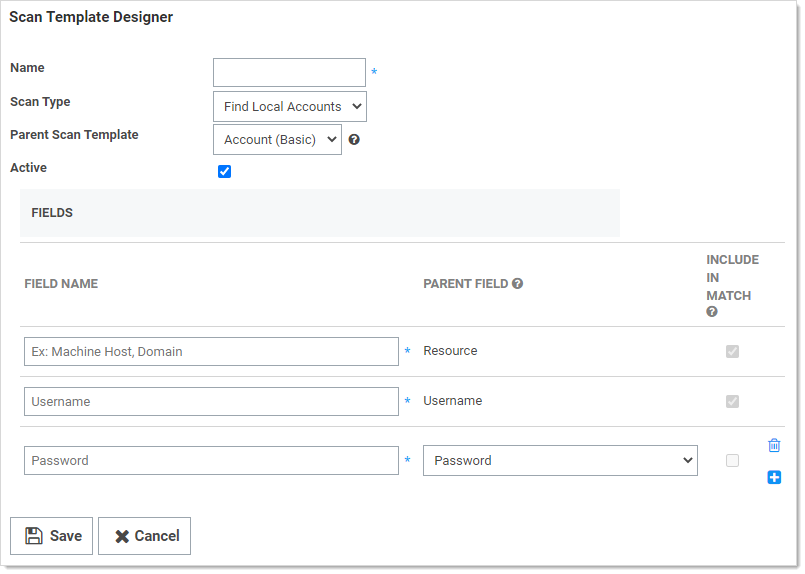805x574 pixels.
Task: Click Include in Match checkbox for Resource row
Action: pos(732,352)
